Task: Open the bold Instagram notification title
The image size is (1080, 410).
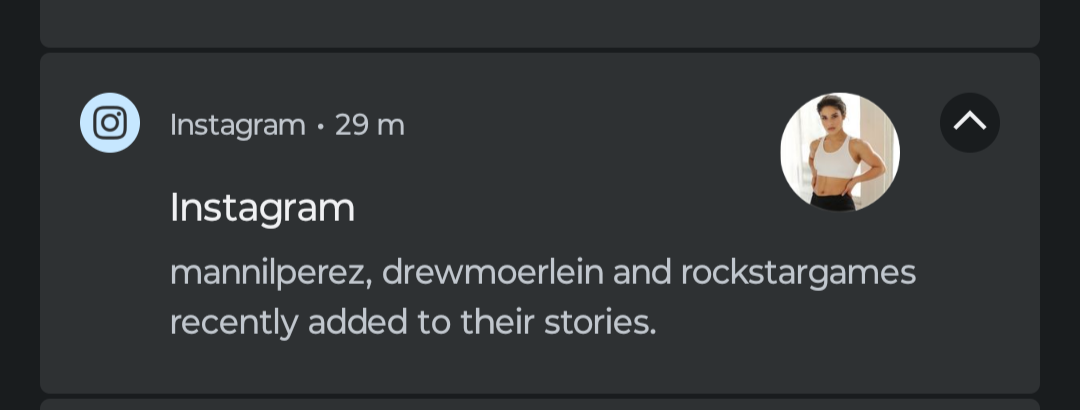Action: [x=262, y=207]
